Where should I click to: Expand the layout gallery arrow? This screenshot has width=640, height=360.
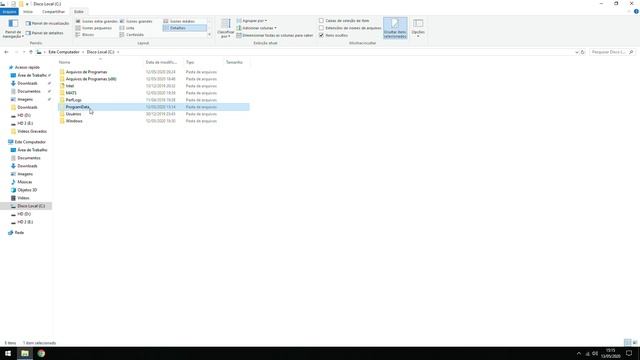coord(209,35)
